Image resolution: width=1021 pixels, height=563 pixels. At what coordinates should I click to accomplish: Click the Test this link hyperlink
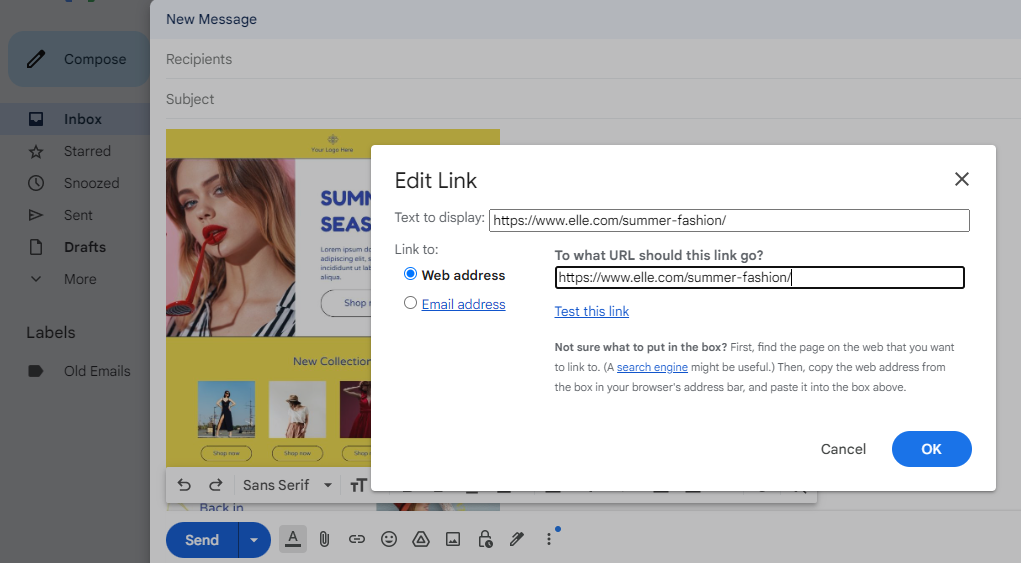[x=591, y=311]
